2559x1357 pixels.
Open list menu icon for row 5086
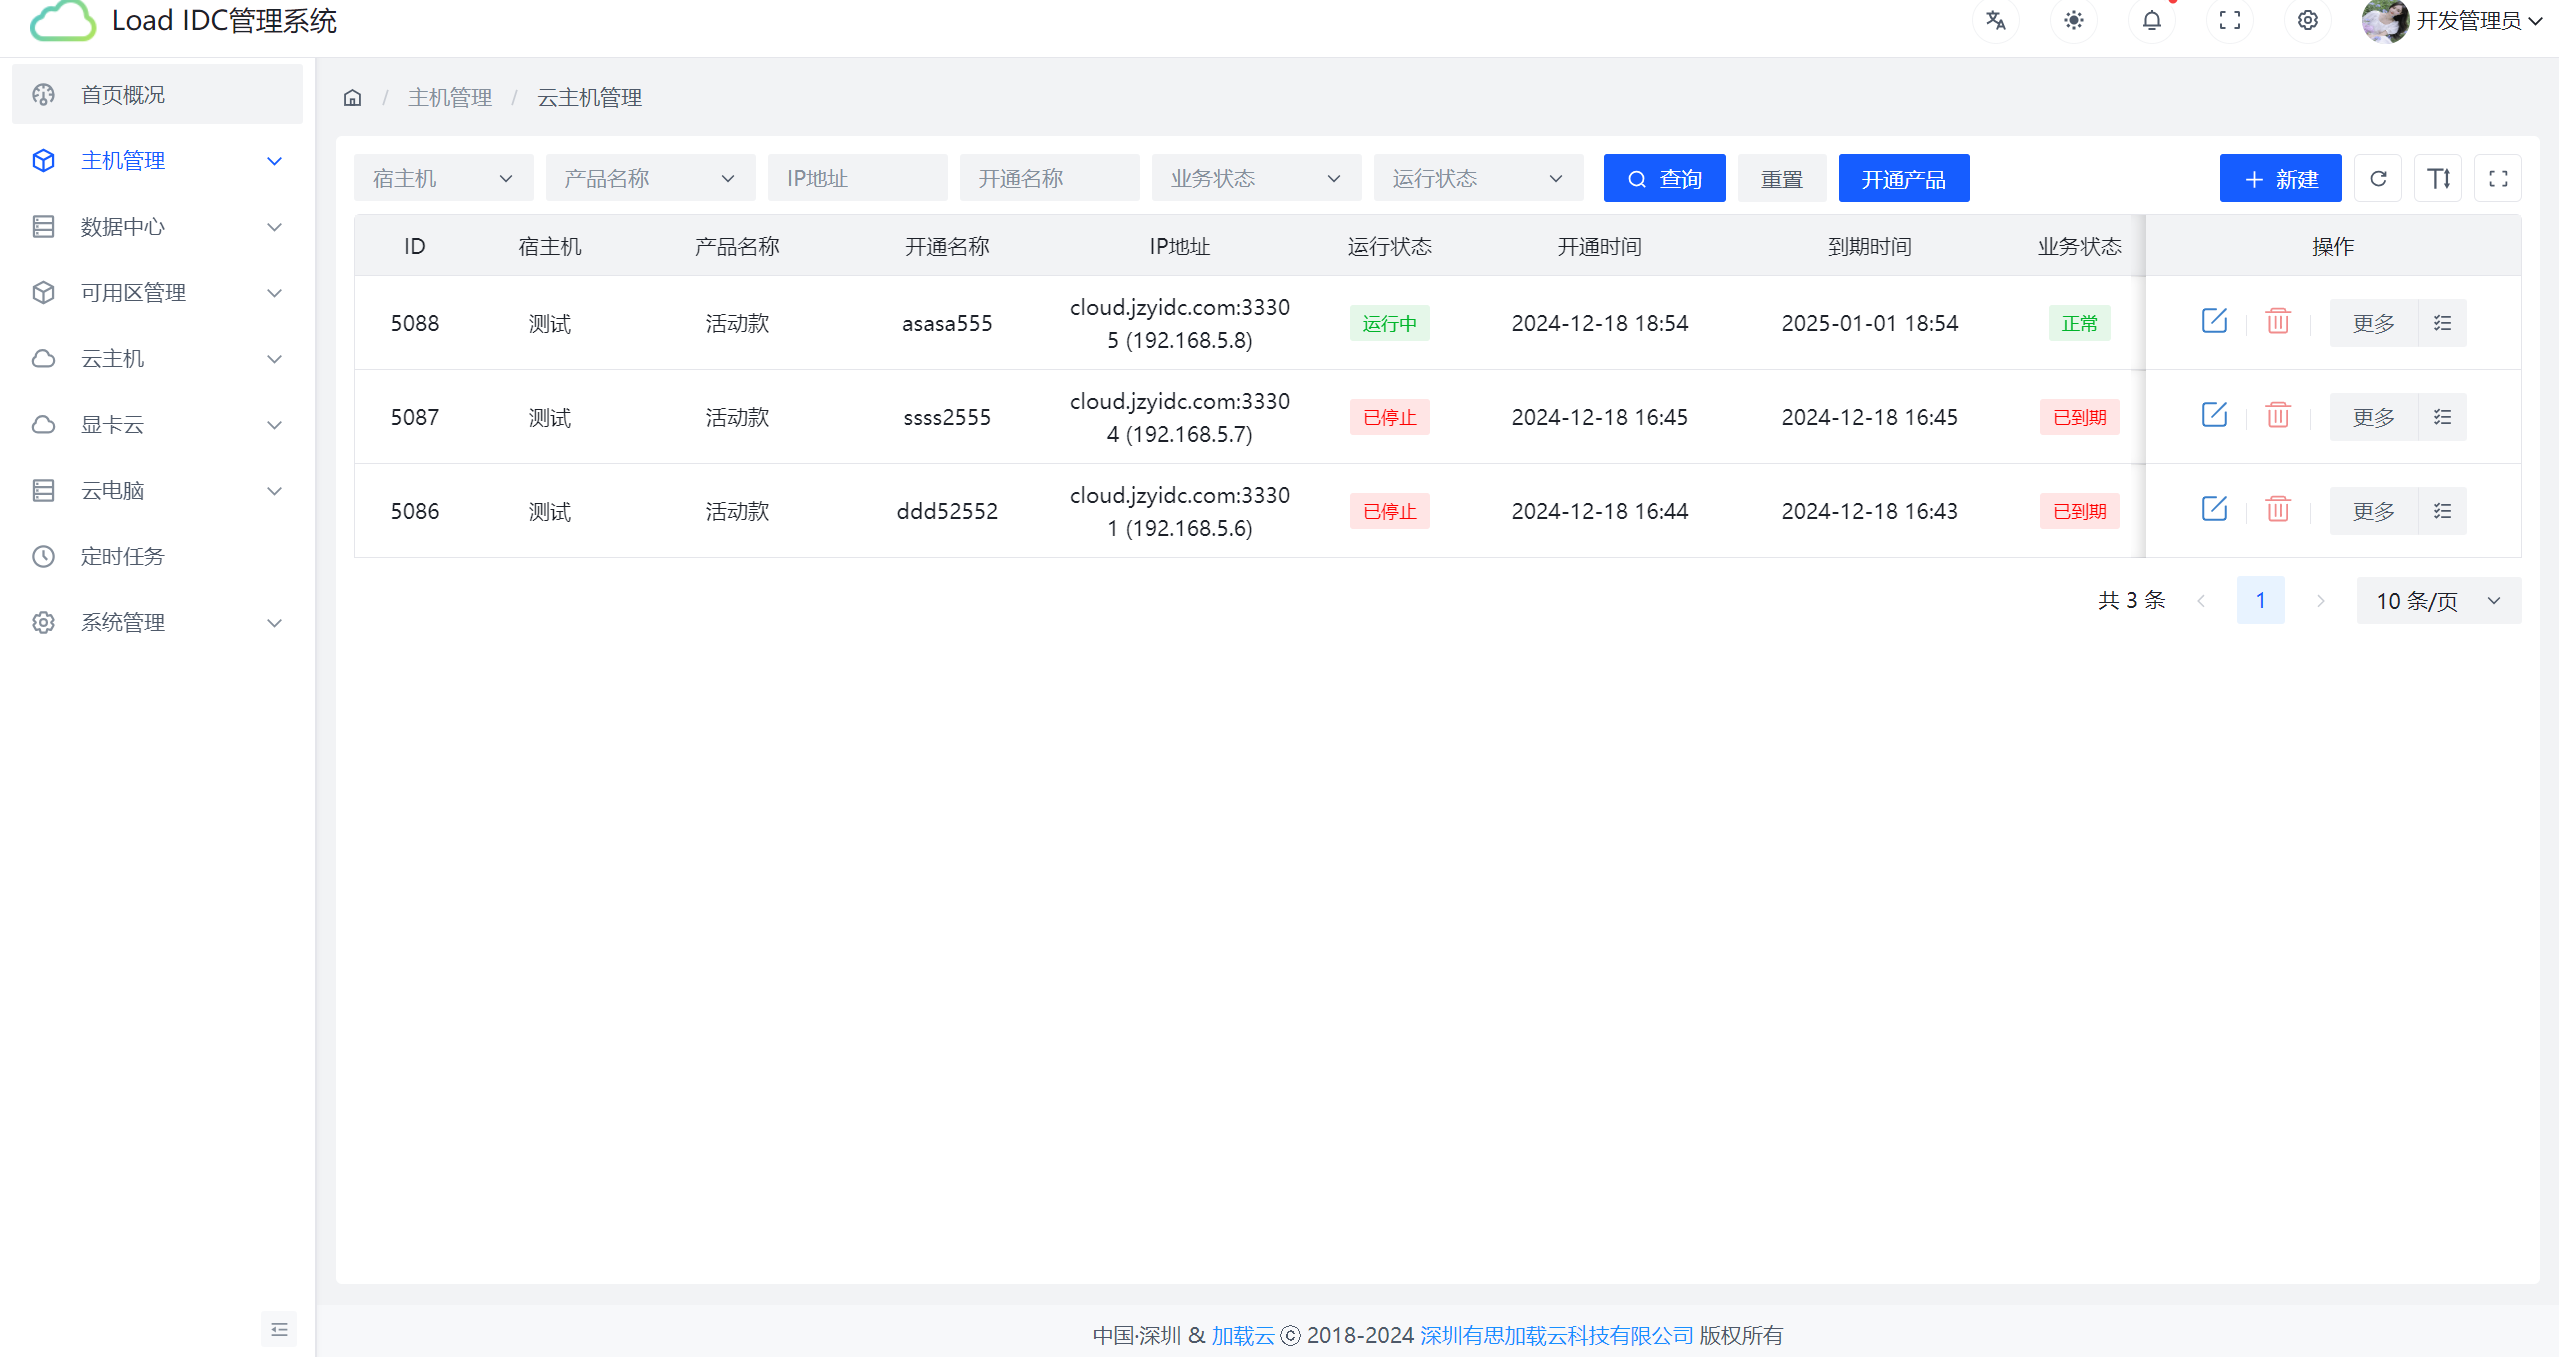2442,511
